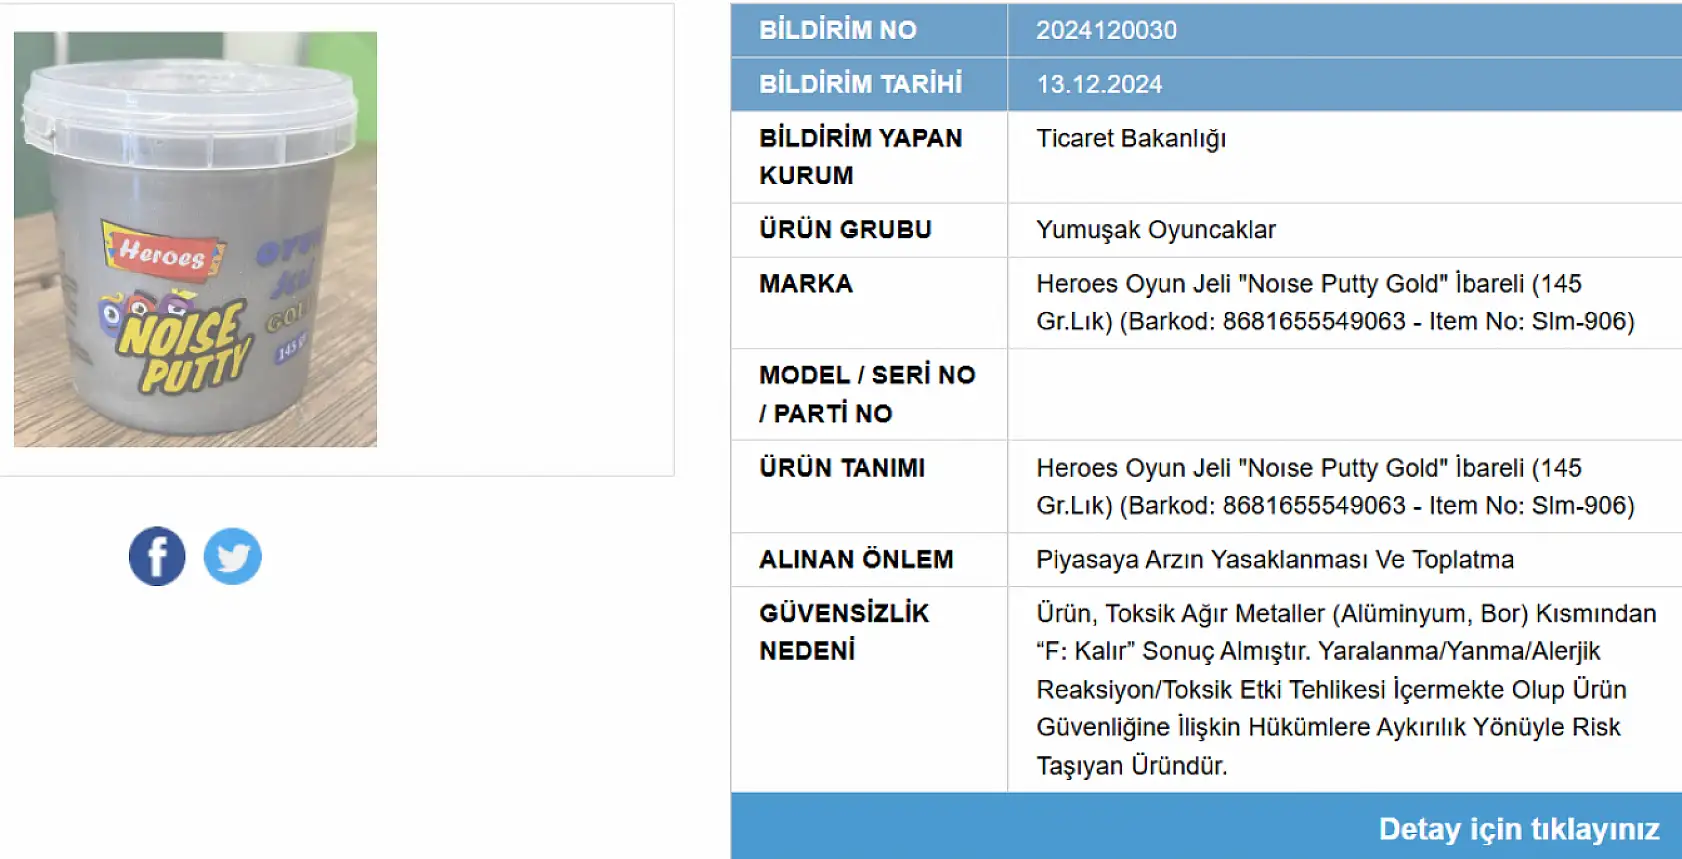This screenshot has width=1682, height=859.
Task: Click the Twitter share icon
Action: coord(232,556)
